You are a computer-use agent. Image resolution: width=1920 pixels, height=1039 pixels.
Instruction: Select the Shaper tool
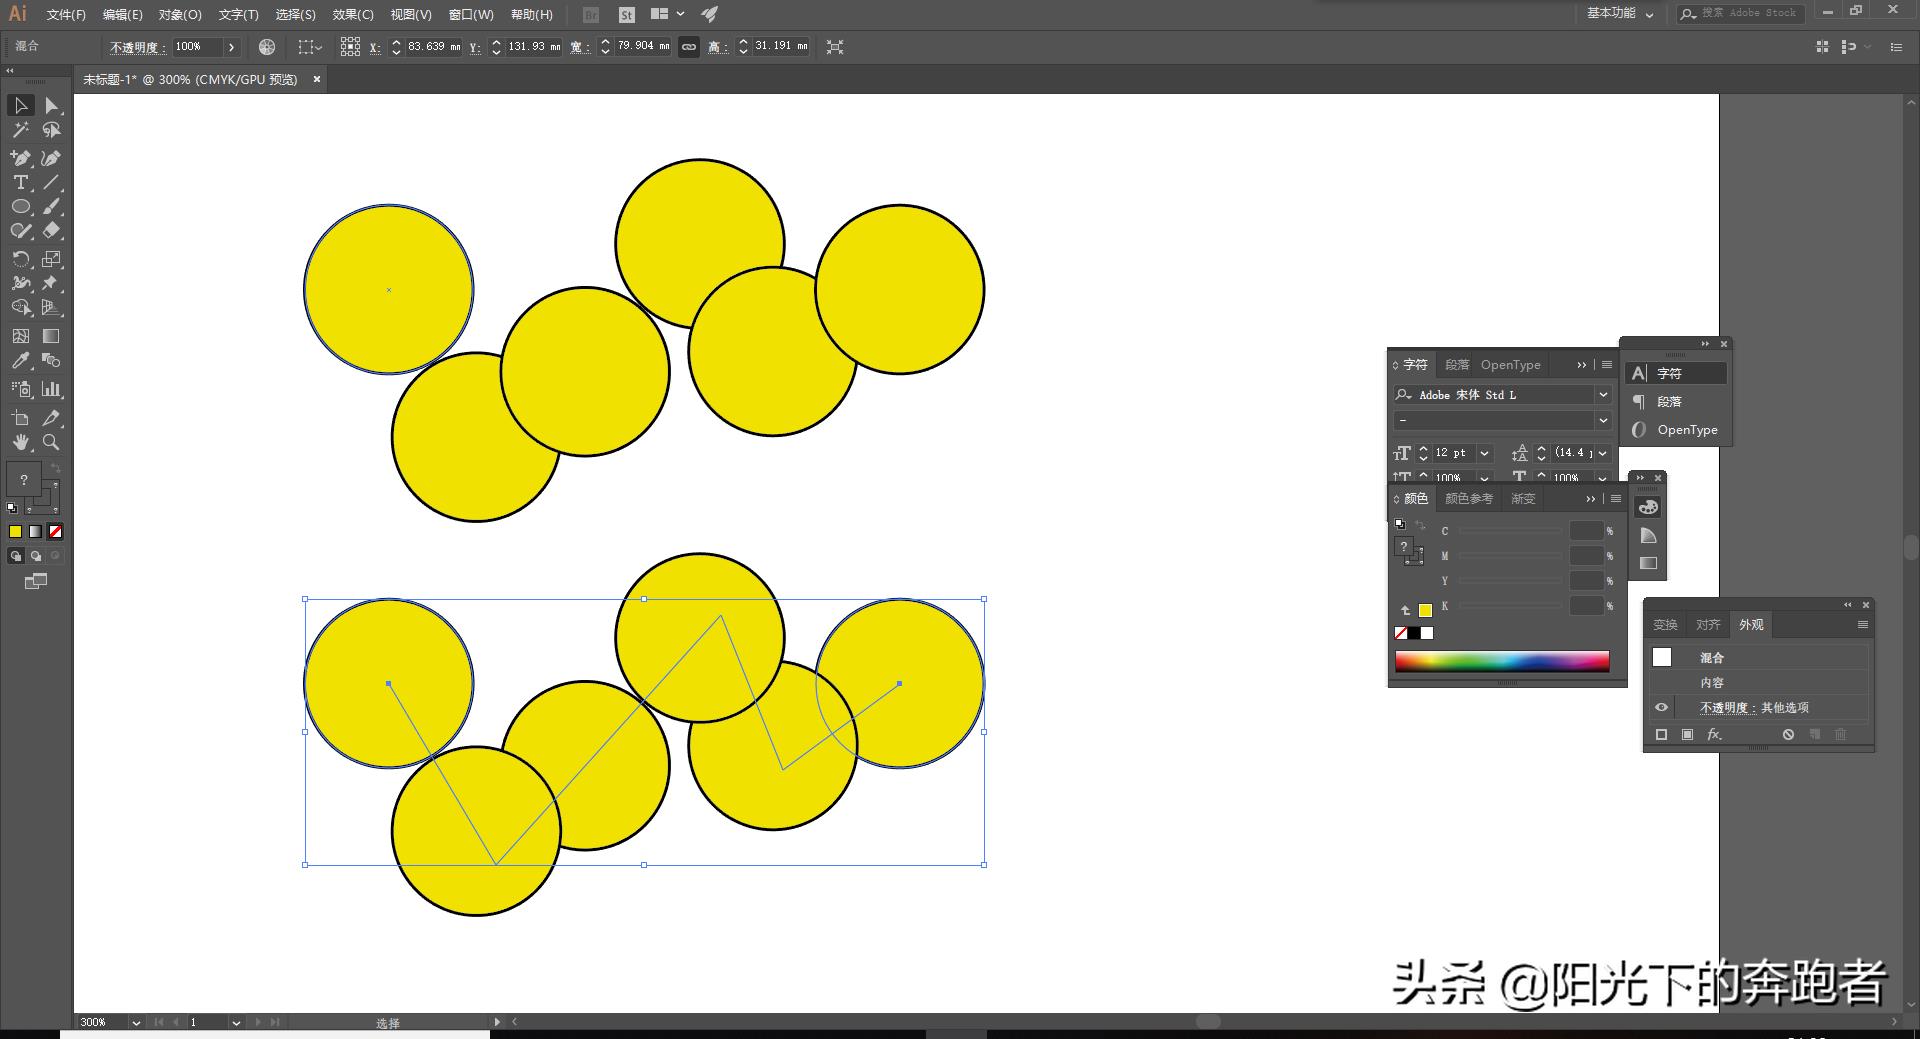pos(21,230)
